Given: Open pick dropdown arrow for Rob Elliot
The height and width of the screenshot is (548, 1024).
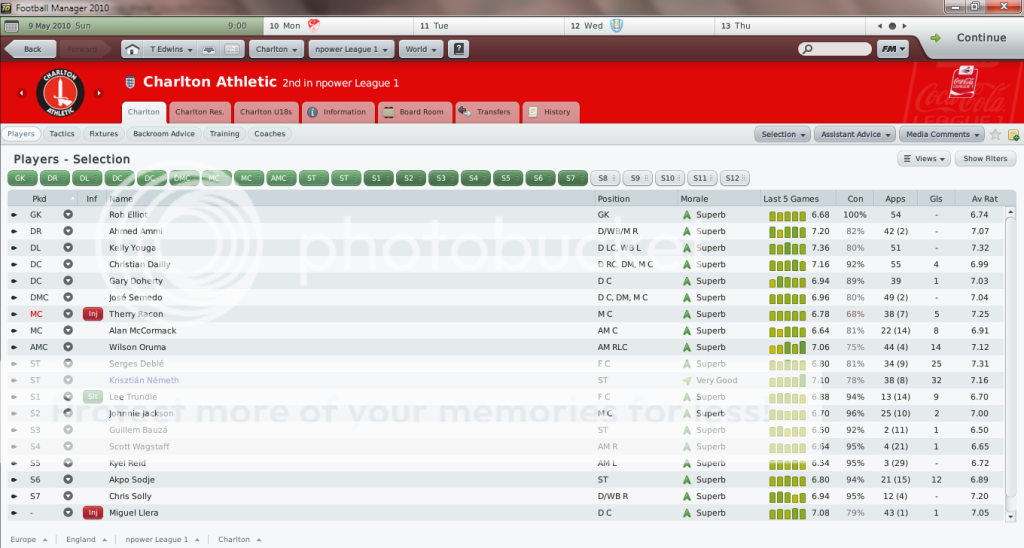Looking at the screenshot, I should point(68,214).
